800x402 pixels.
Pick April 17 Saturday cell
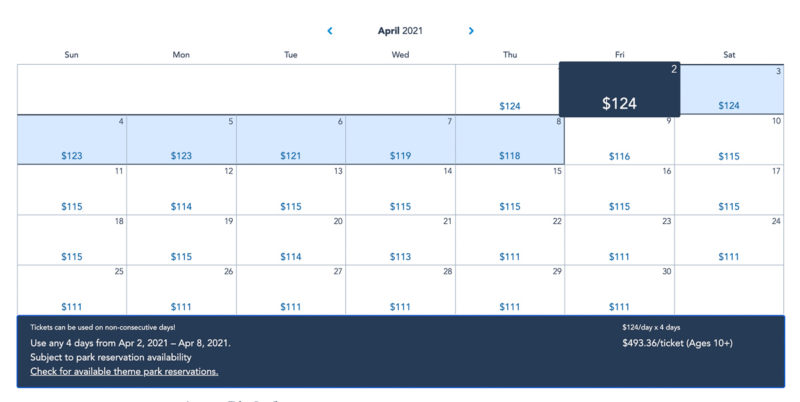click(x=729, y=189)
